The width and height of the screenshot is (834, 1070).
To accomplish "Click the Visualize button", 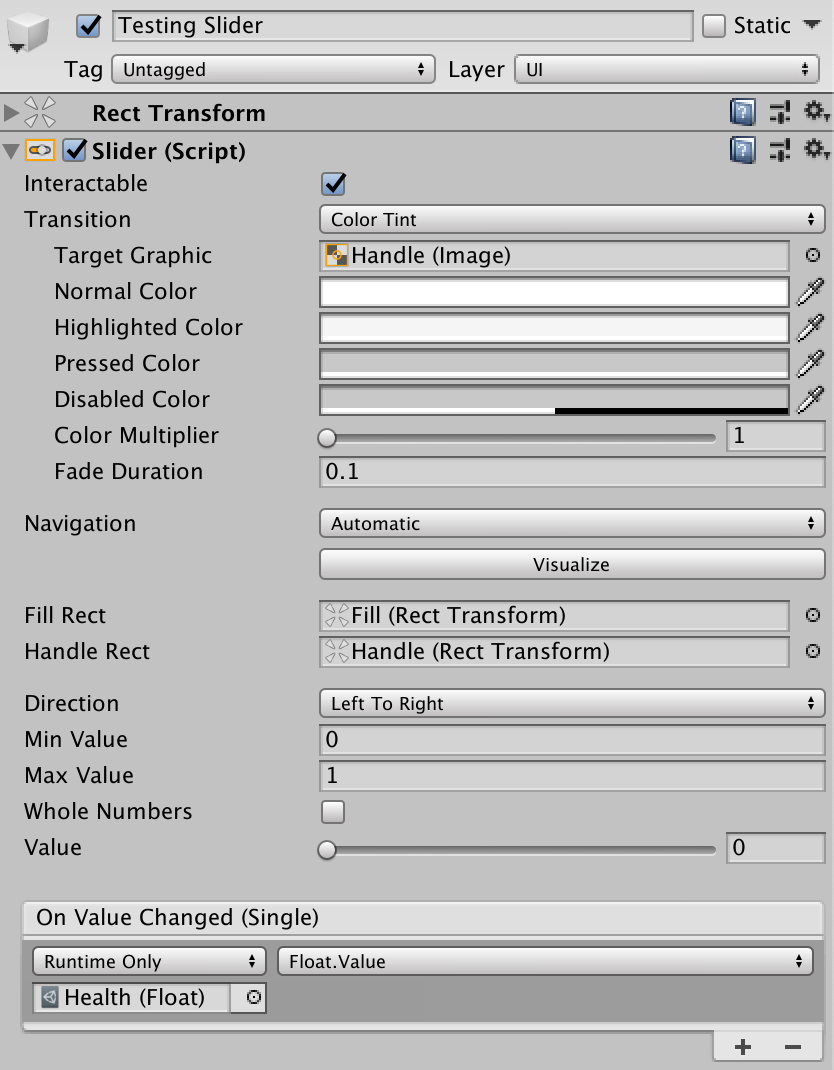I will tap(571, 565).
